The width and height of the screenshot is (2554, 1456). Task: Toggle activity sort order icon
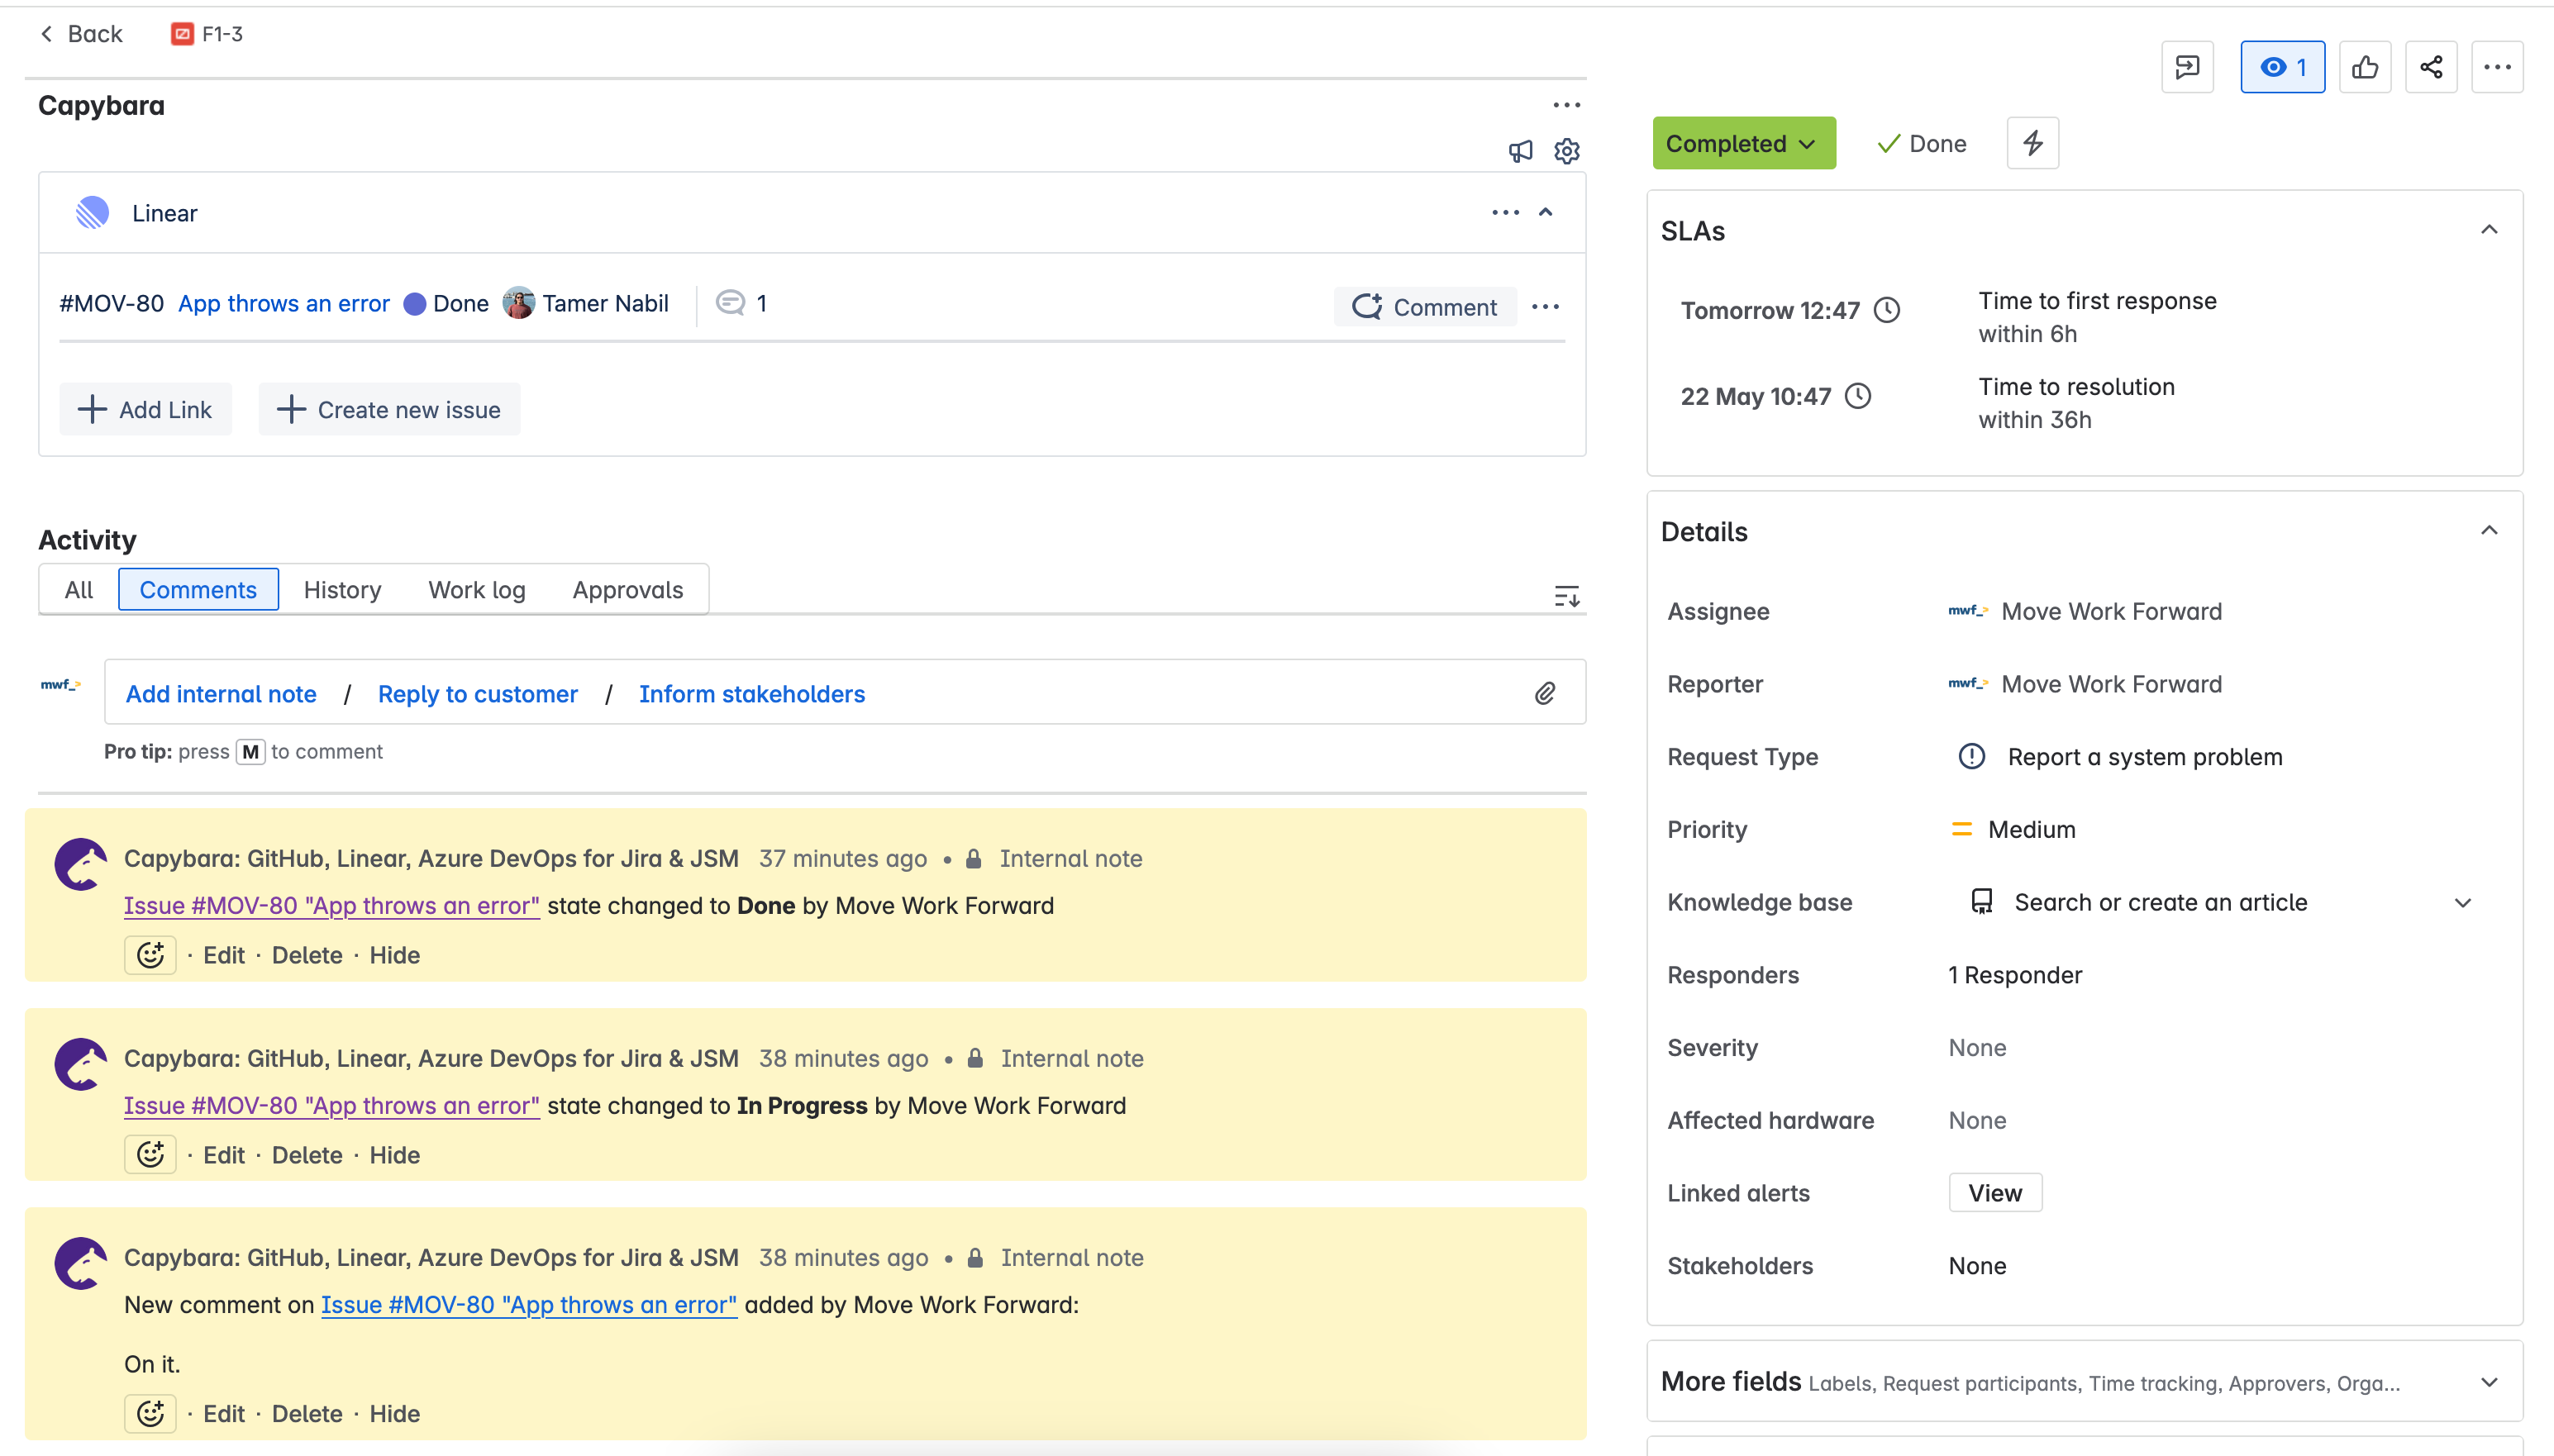(1566, 597)
